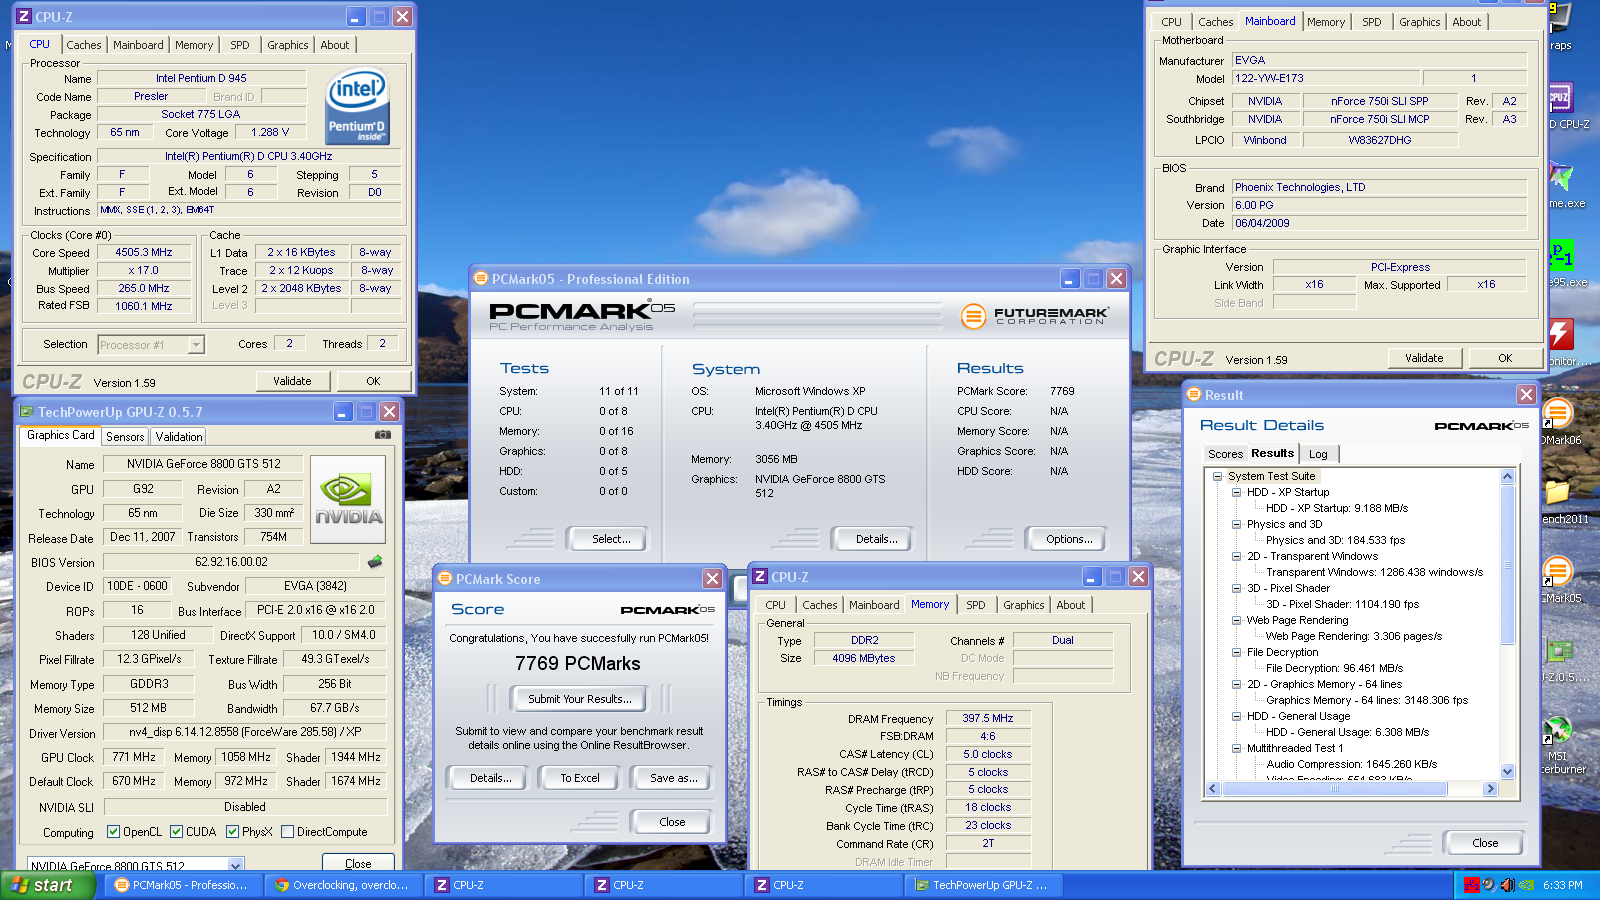Toggle the OpenCL checkbox in GPU-Z

(114, 831)
